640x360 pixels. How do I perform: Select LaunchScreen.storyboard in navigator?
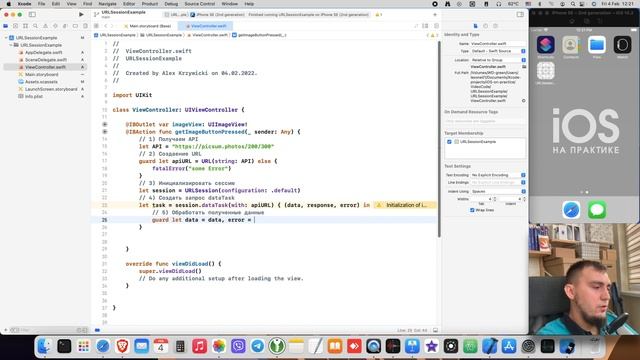pos(51,89)
